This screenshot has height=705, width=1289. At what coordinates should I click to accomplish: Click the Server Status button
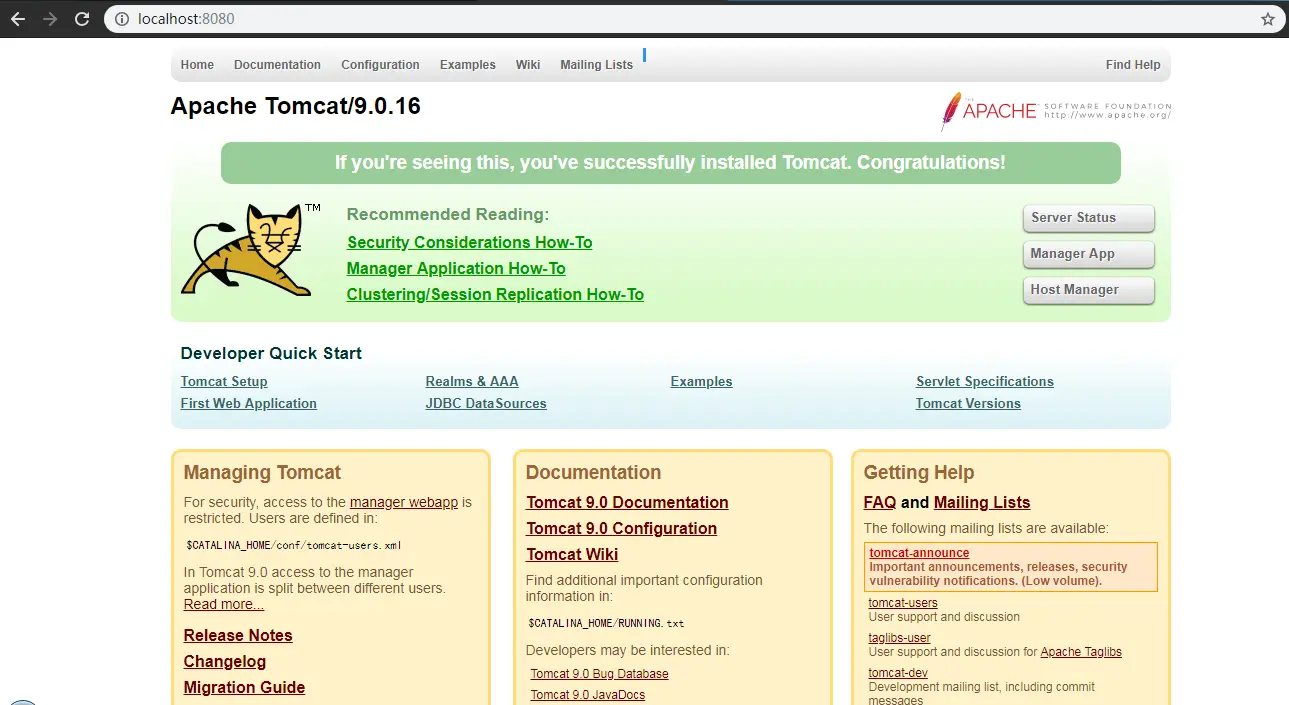1088,218
